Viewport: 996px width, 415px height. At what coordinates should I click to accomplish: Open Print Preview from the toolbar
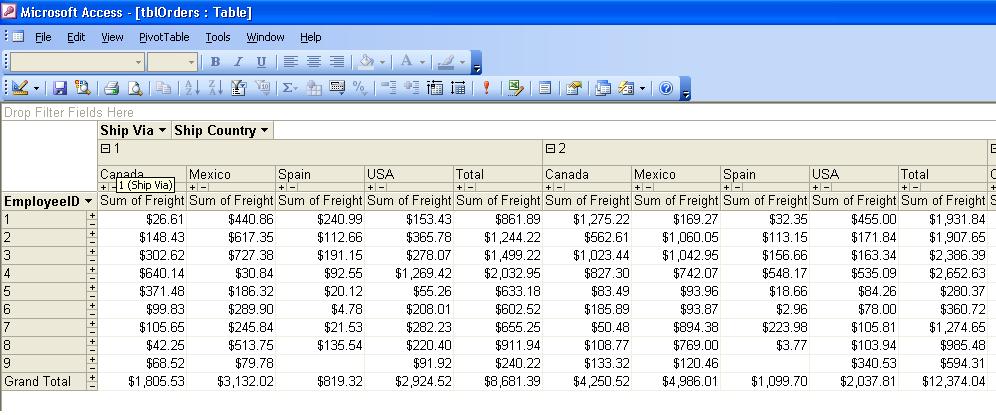pos(135,88)
